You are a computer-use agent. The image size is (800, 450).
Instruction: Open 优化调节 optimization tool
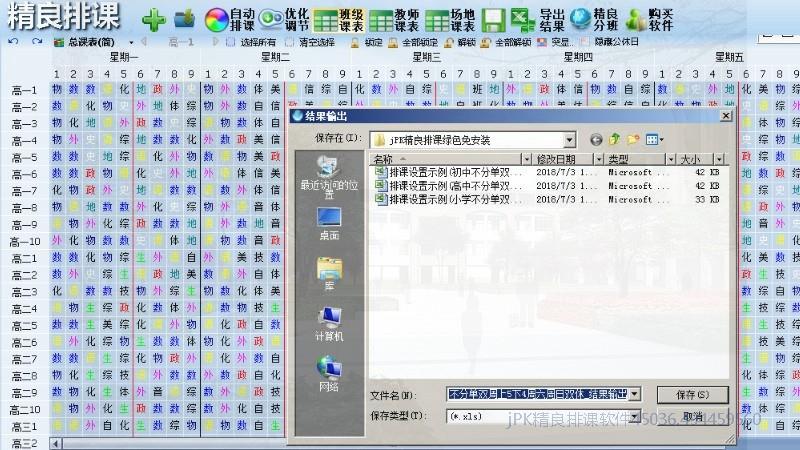point(284,19)
